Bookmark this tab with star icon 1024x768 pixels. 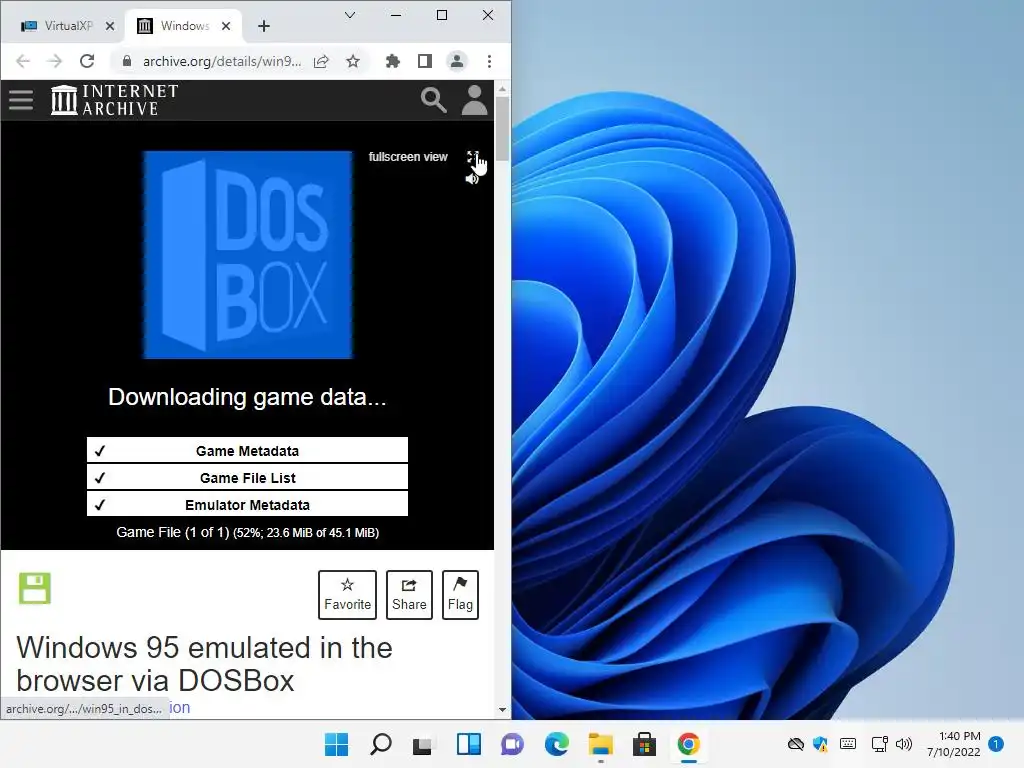click(353, 61)
